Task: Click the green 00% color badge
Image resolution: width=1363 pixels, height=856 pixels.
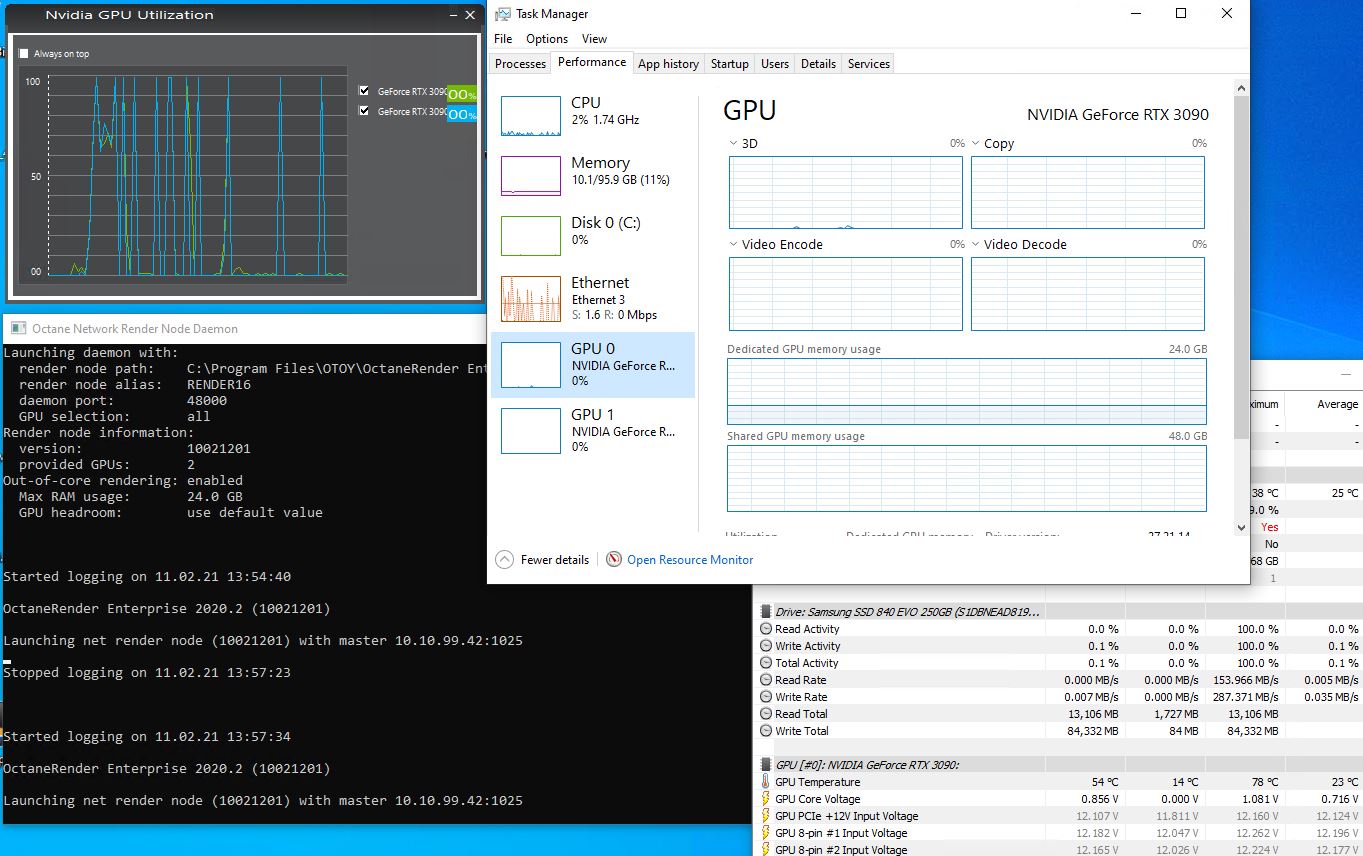Action: tap(462, 94)
